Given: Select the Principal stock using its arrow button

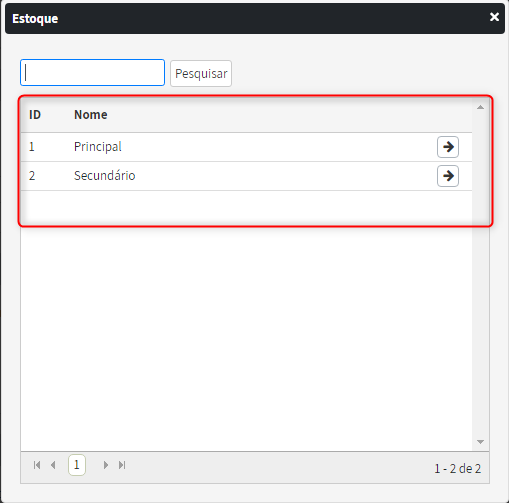Looking at the screenshot, I should [448, 147].
